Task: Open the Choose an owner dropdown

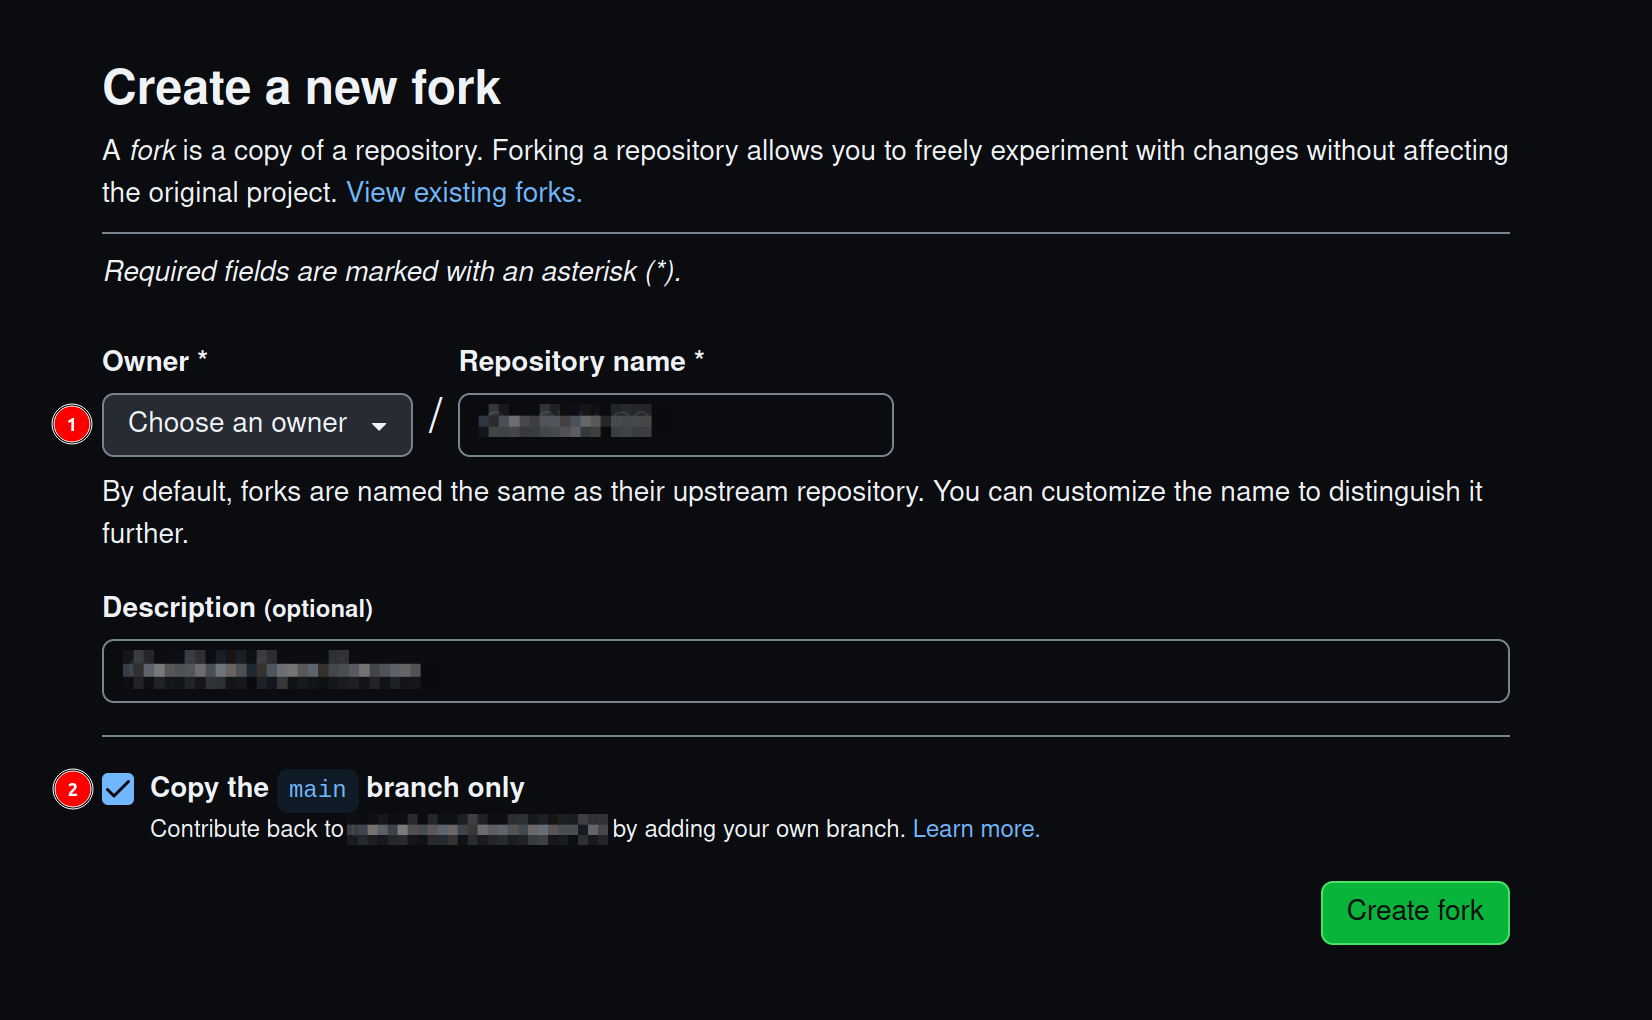Action: coord(257,425)
